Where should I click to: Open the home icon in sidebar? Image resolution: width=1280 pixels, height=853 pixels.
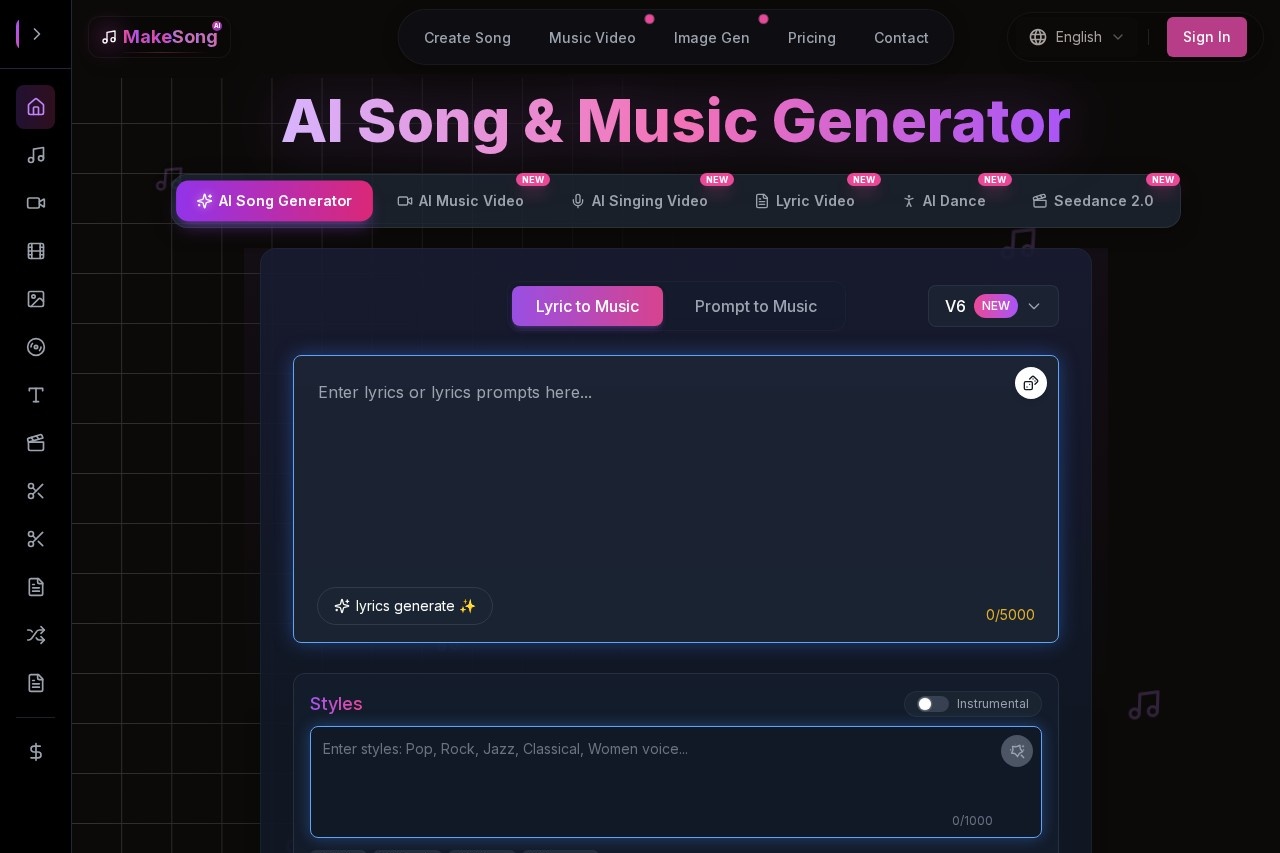point(36,107)
